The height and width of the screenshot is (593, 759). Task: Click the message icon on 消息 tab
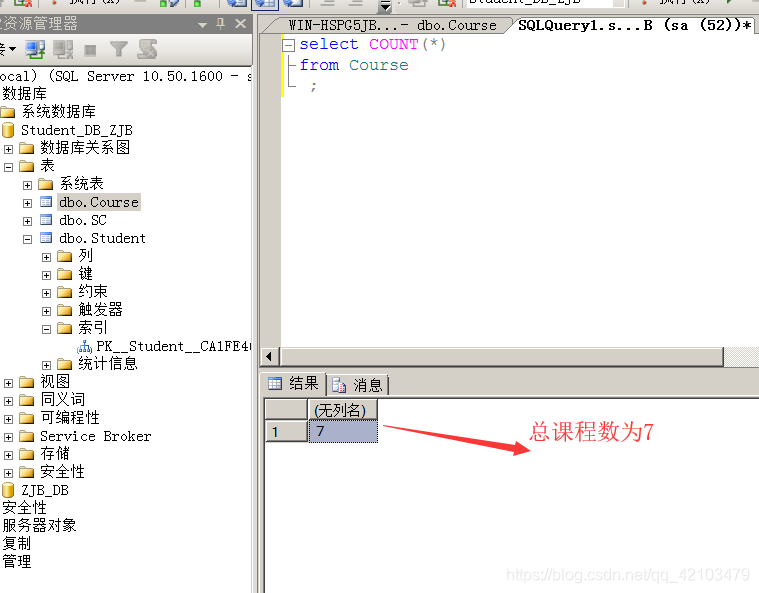click(x=339, y=385)
